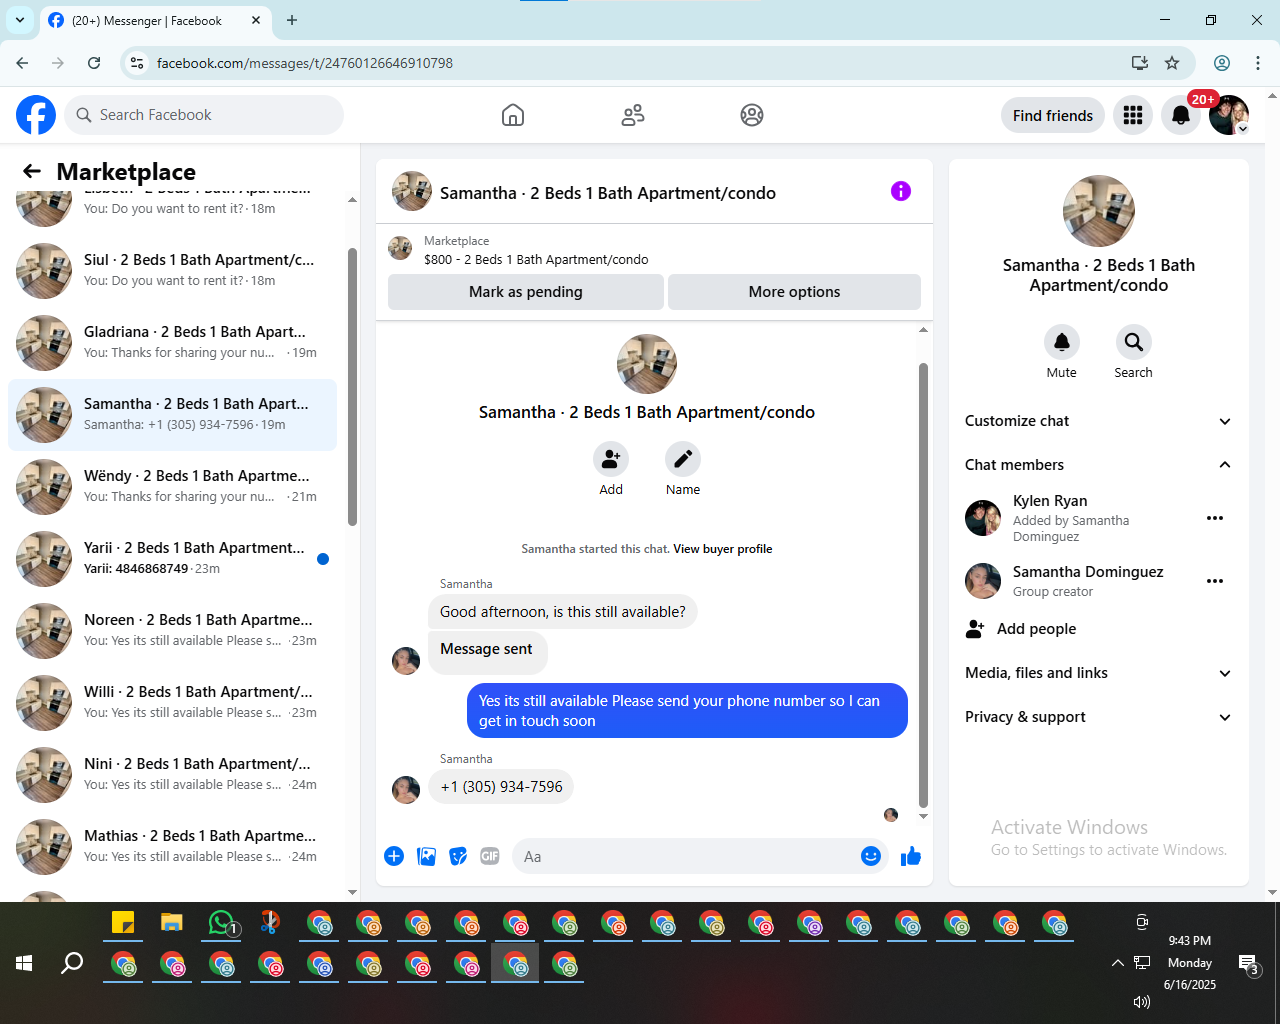This screenshot has height=1024, width=1280.
Task: Click the chat message area scrollbar
Action: tap(923, 585)
